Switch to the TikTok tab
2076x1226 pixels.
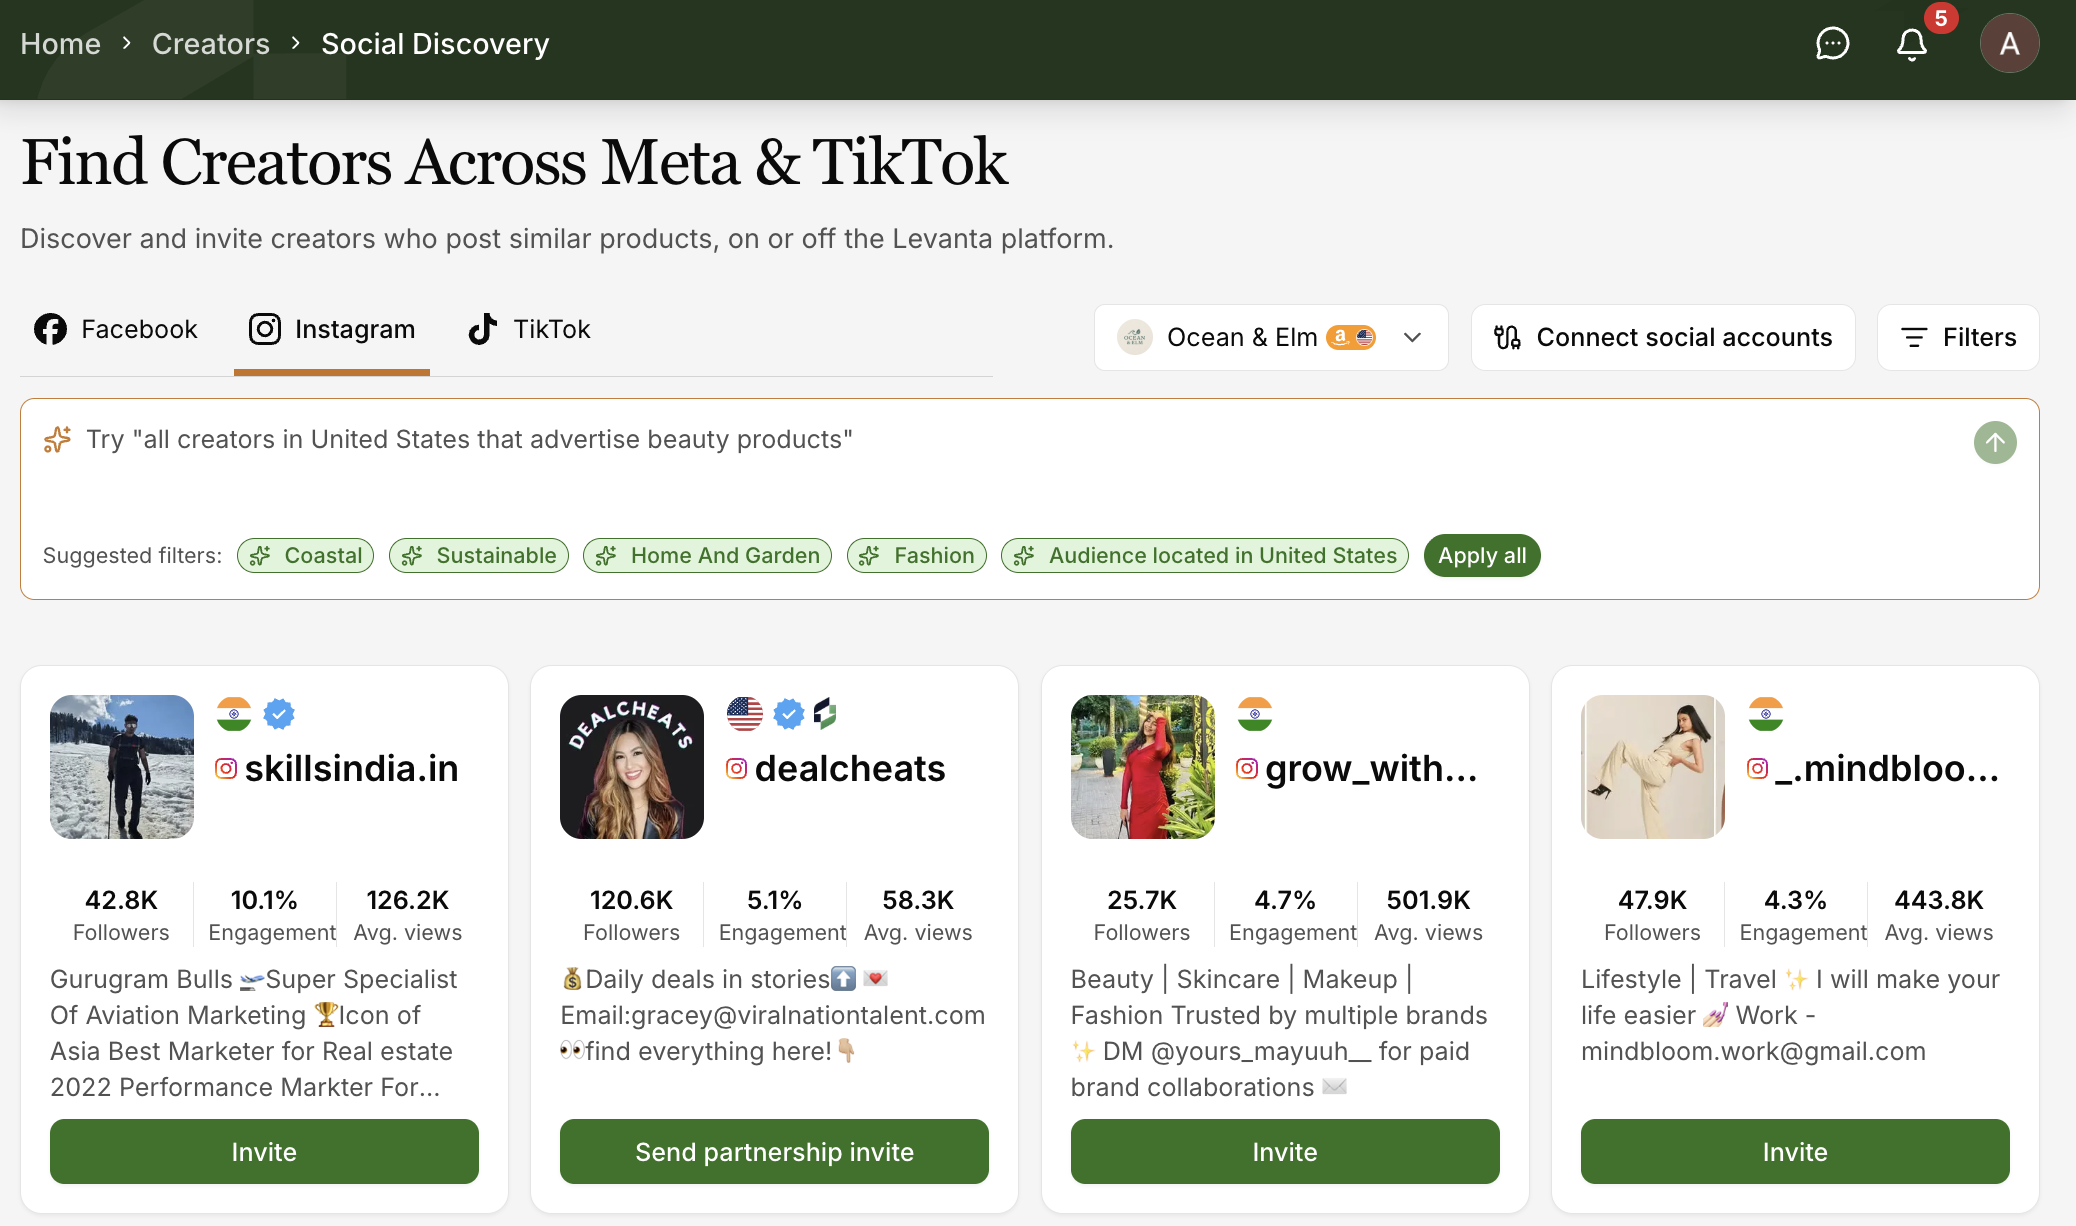[x=530, y=329]
